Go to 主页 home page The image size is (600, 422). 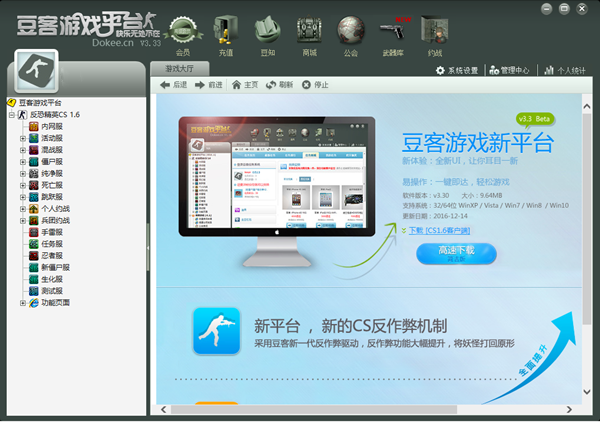pyautogui.click(x=245, y=85)
